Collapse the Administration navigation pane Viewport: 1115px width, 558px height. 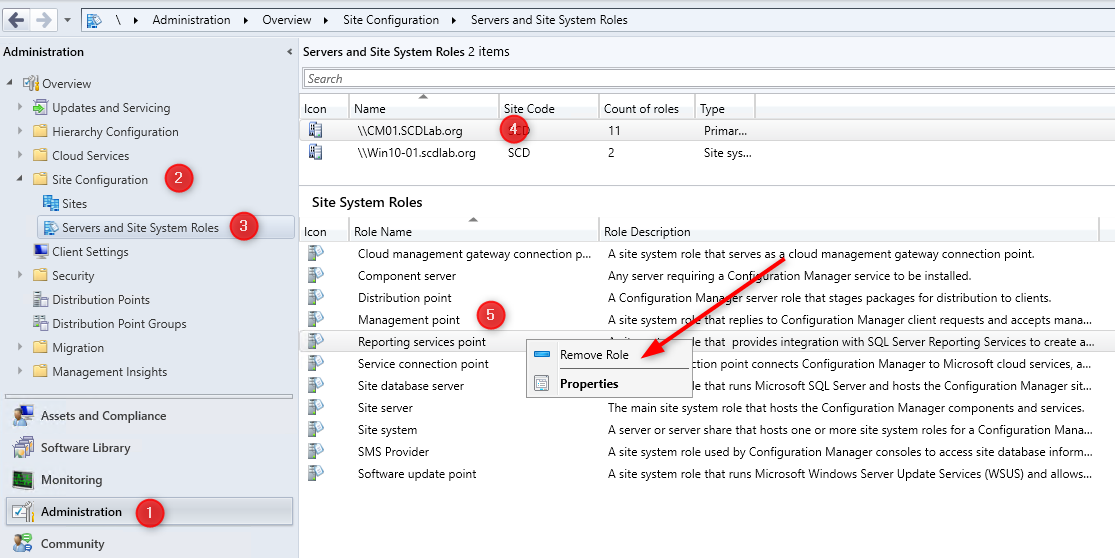pos(289,52)
